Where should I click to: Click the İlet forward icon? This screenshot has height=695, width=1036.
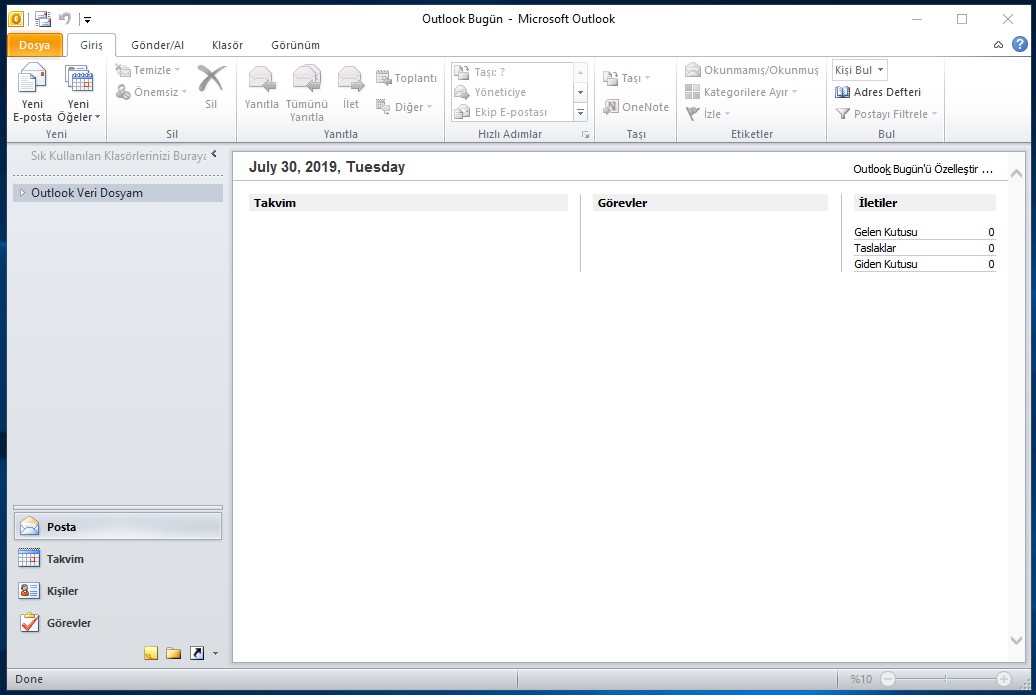tap(351, 87)
